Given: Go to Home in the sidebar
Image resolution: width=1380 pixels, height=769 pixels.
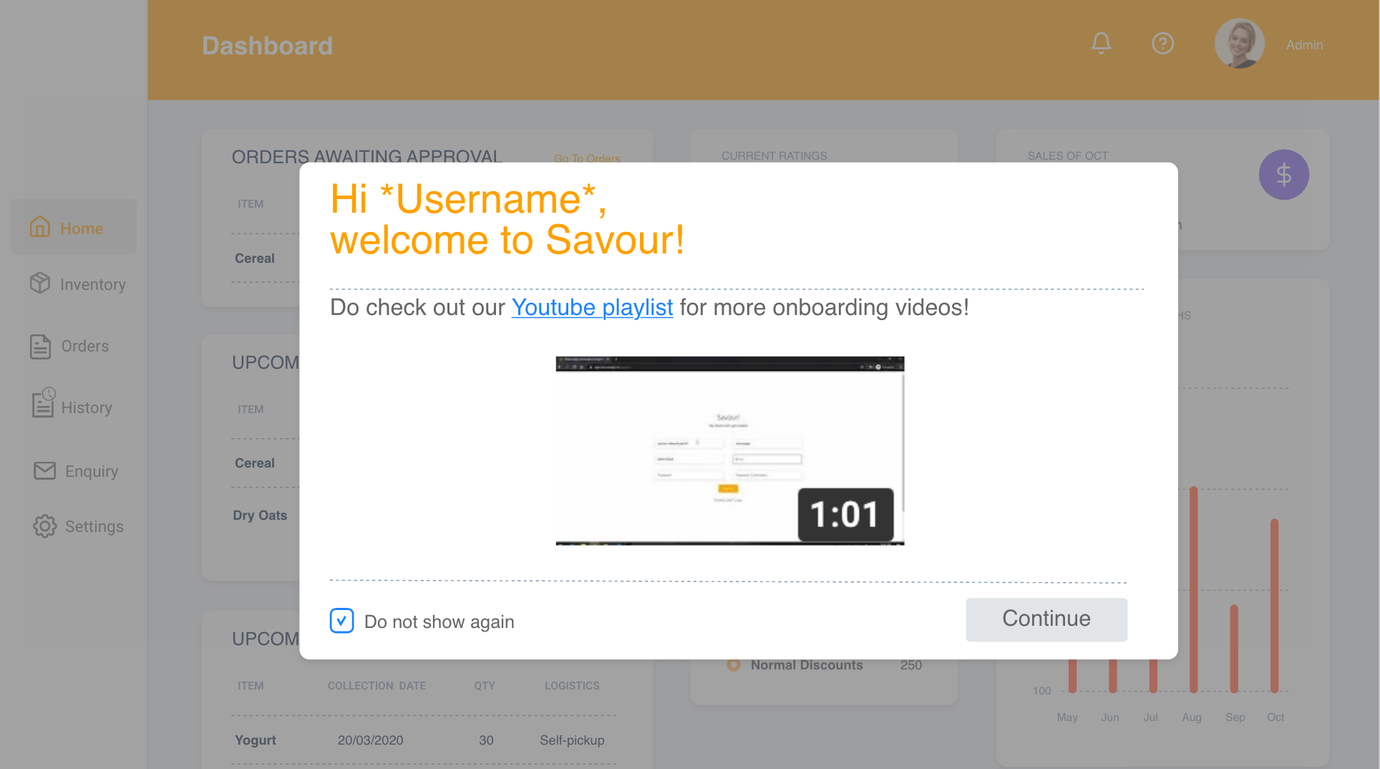Looking at the screenshot, I should click(74, 228).
